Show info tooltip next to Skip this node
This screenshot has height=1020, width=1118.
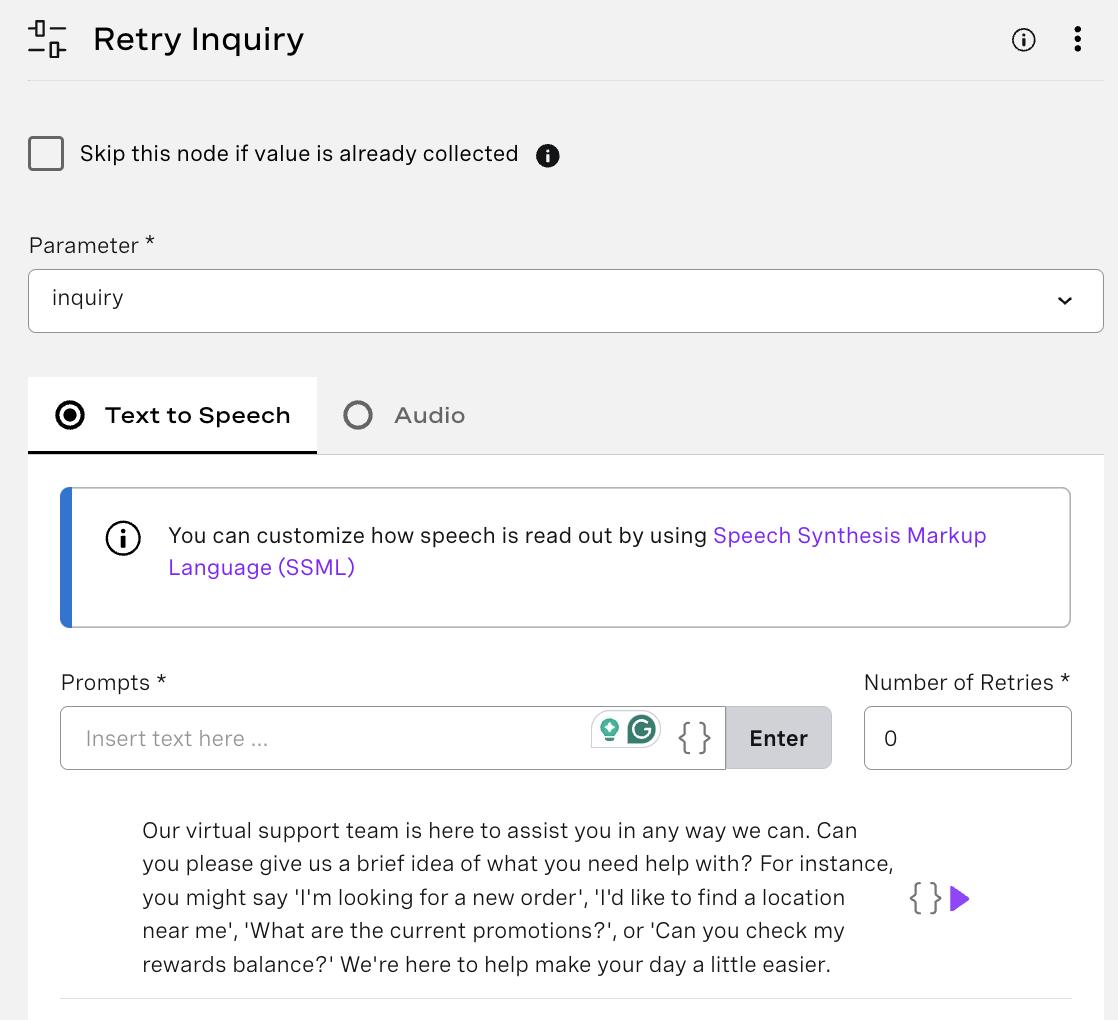(x=548, y=155)
